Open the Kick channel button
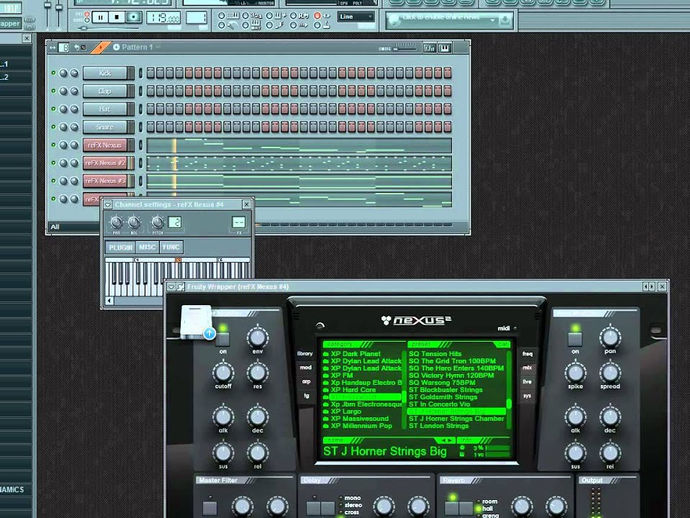This screenshot has height=518, width=690. 106,73
